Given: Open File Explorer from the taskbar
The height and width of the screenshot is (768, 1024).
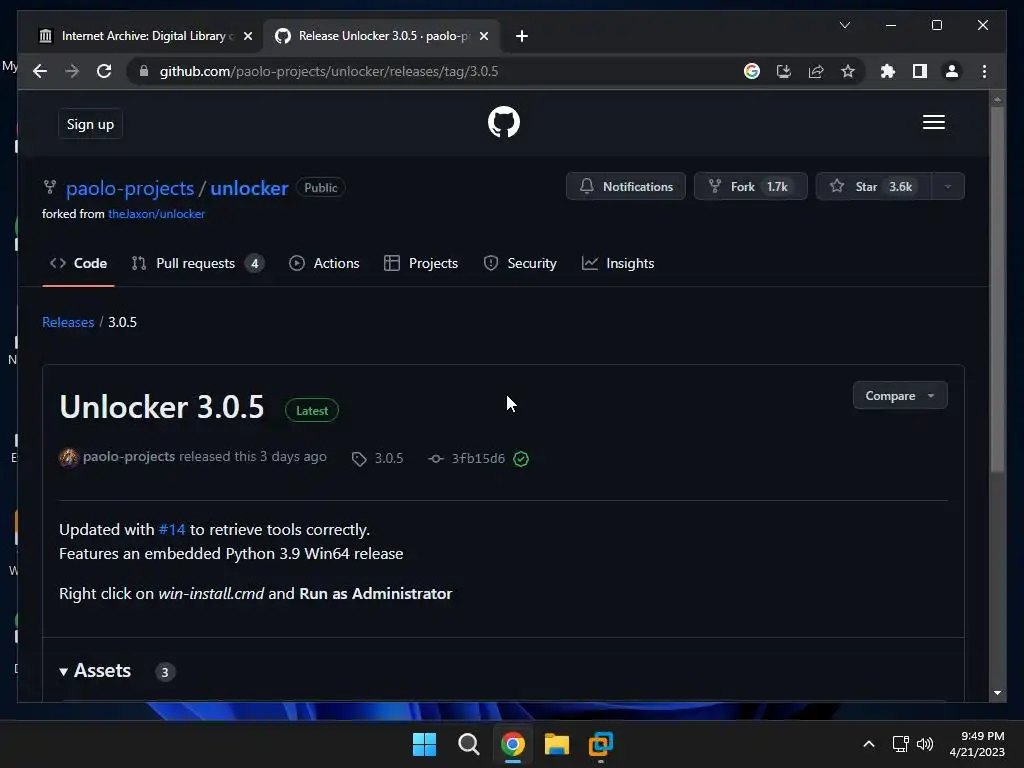Looking at the screenshot, I should click(x=557, y=744).
